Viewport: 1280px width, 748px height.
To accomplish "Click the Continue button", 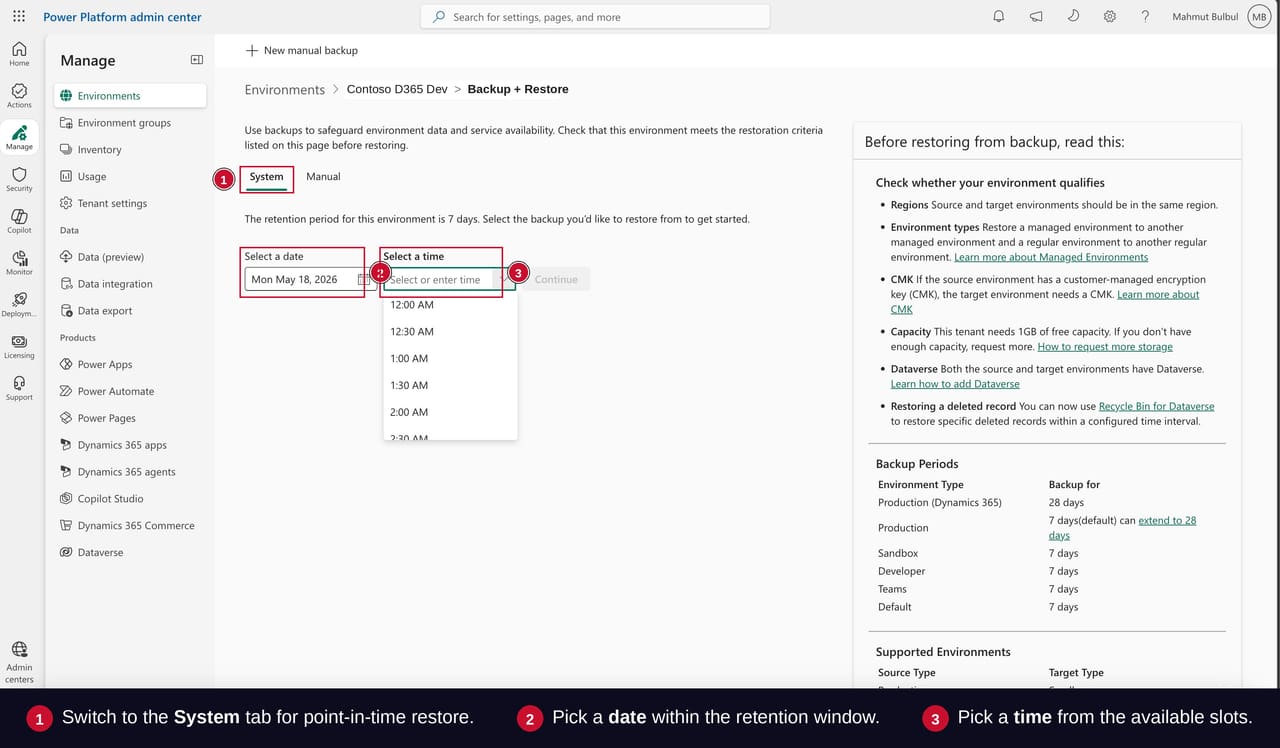I will click(x=556, y=280).
